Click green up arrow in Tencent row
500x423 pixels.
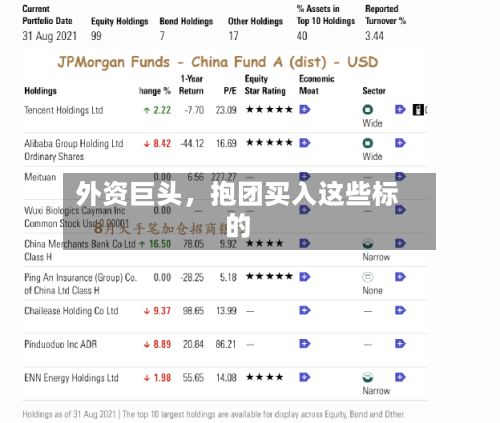tap(146, 110)
